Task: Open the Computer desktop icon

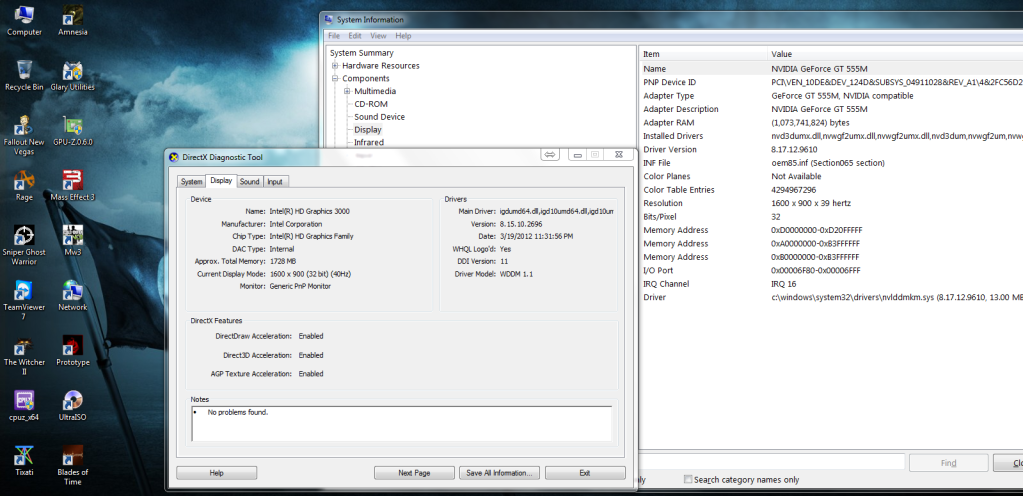Action: (x=24, y=20)
